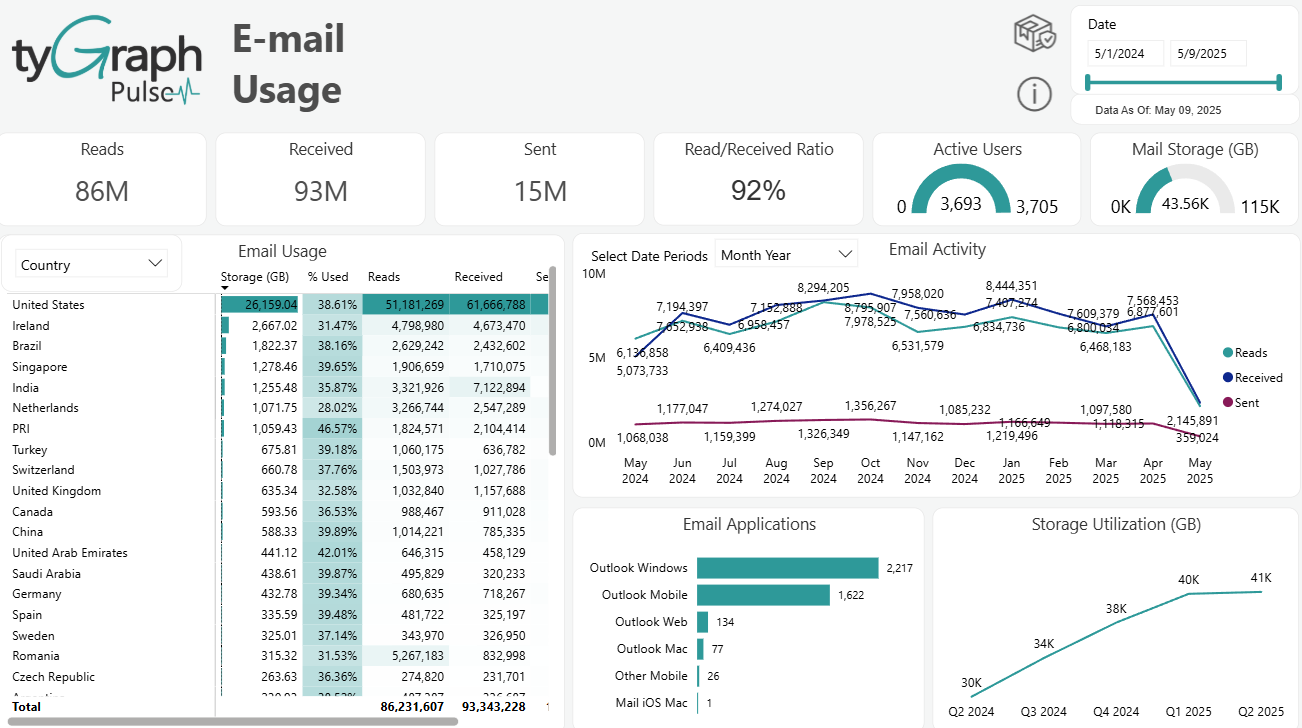Click the Storage (GB) sort arrow
The height and width of the screenshot is (728, 1302).
point(225,289)
